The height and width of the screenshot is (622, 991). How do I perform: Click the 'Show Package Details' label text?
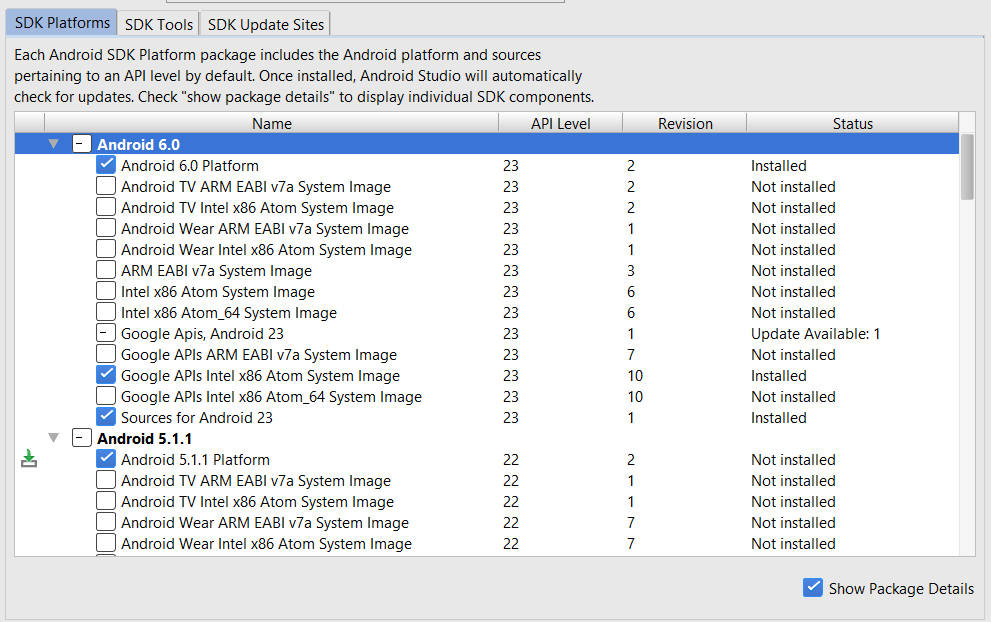(901, 588)
